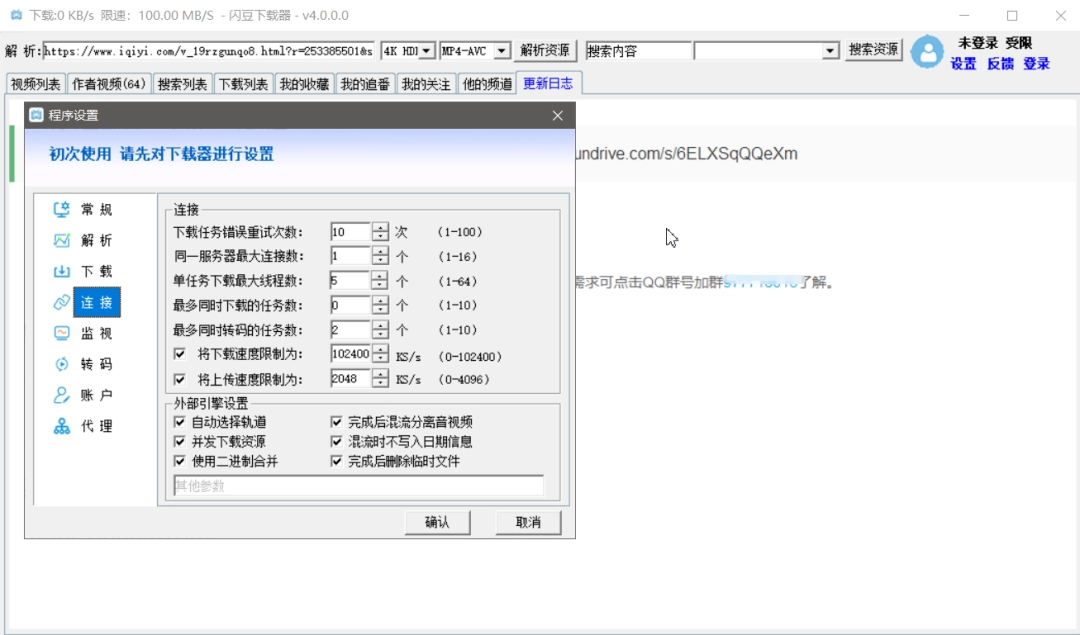
Task: Click the 搜索资源 button
Action: tap(873, 50)
